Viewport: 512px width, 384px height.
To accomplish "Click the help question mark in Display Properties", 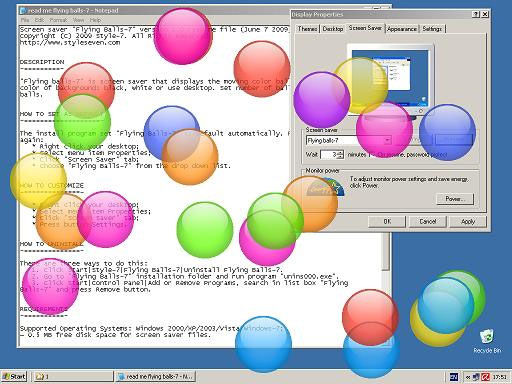I will tap(476, 14).
